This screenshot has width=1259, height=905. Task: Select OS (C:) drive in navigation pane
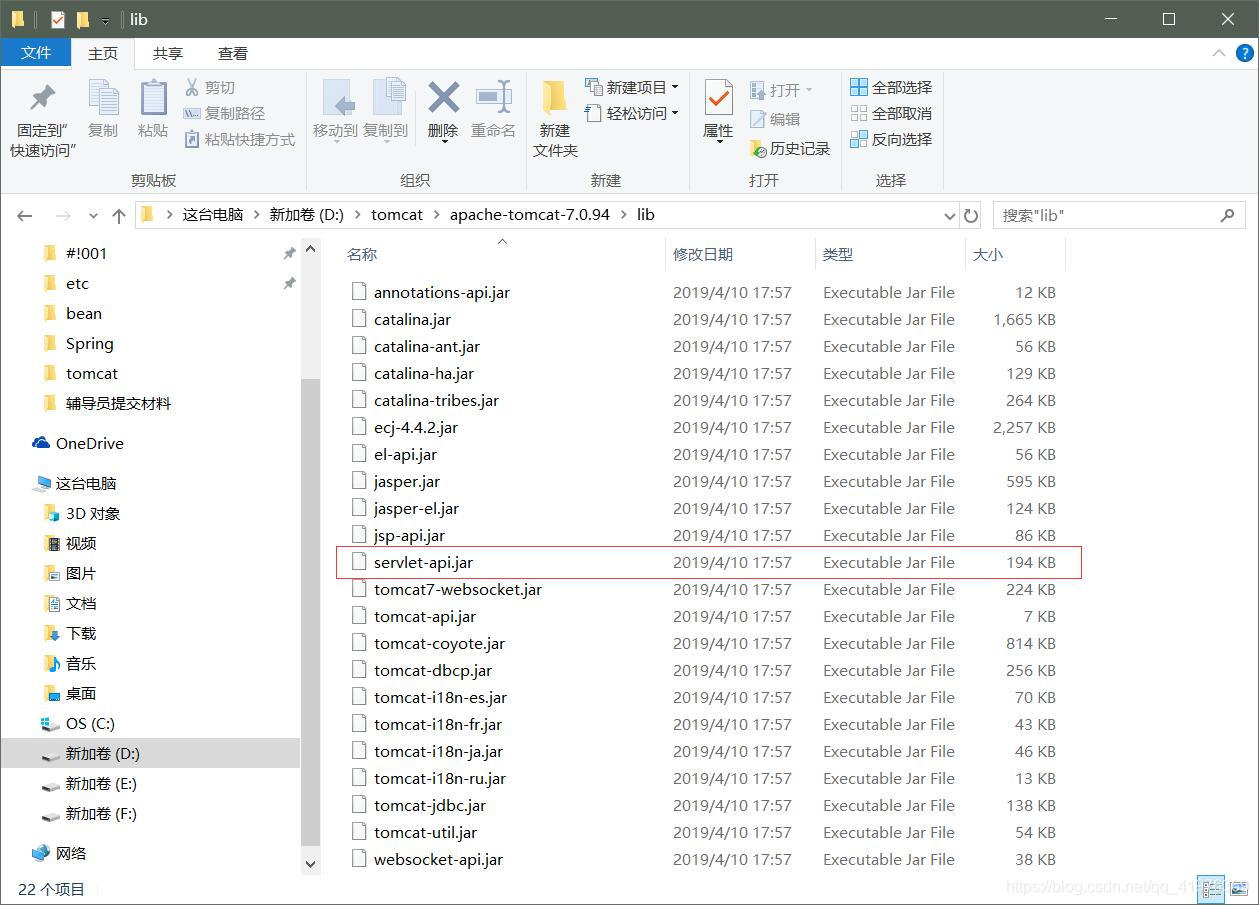tap(78, 723)
